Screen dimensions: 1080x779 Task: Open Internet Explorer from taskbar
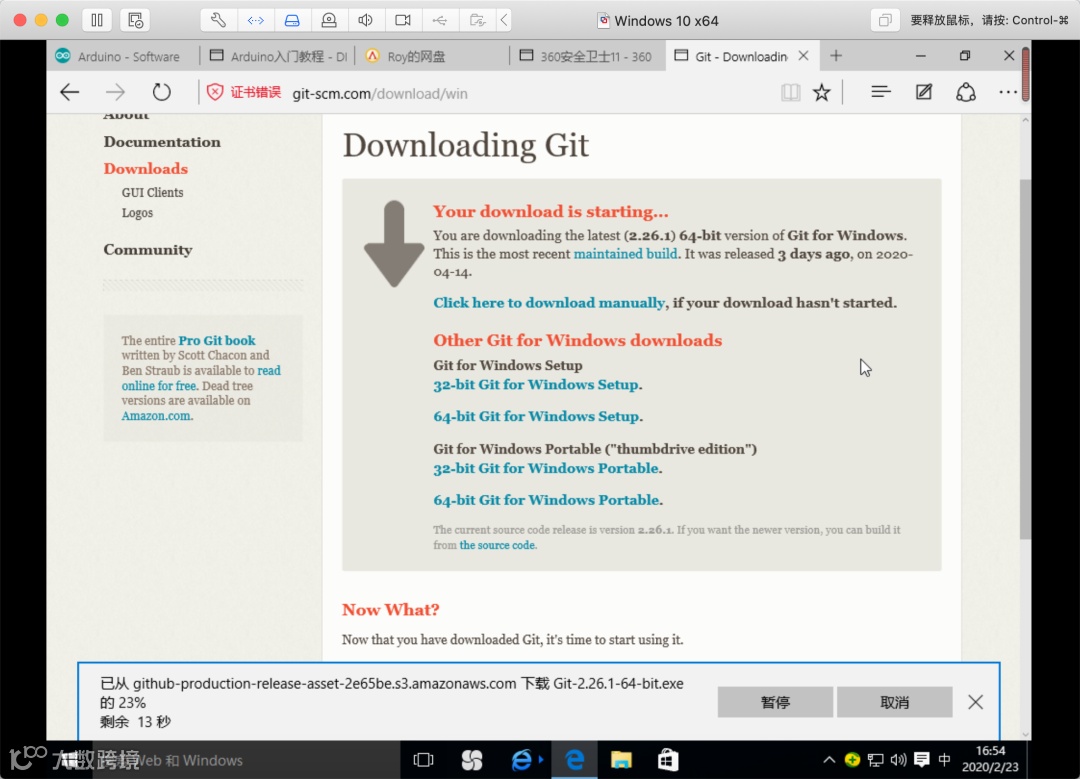coord(523,760)
